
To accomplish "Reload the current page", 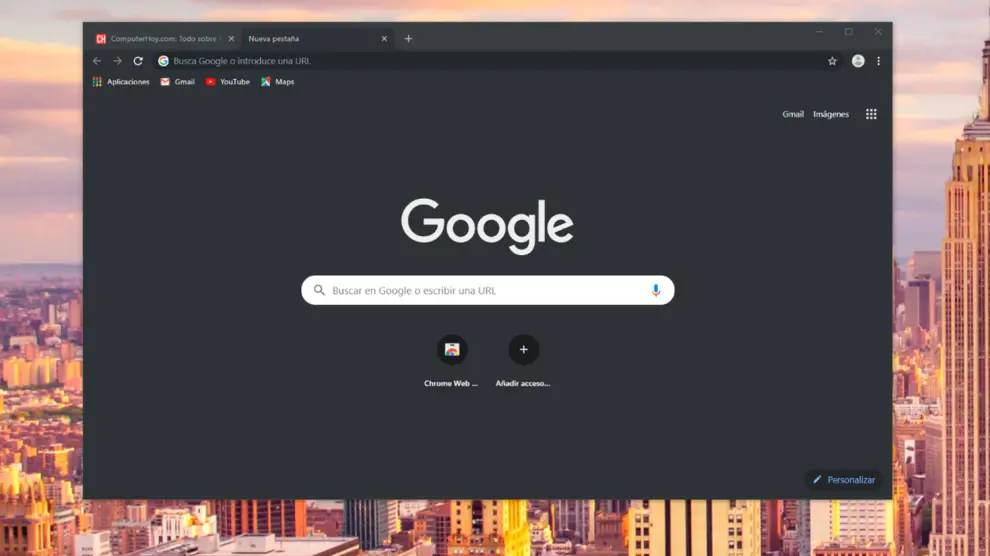I will click(x=138, y=61).
